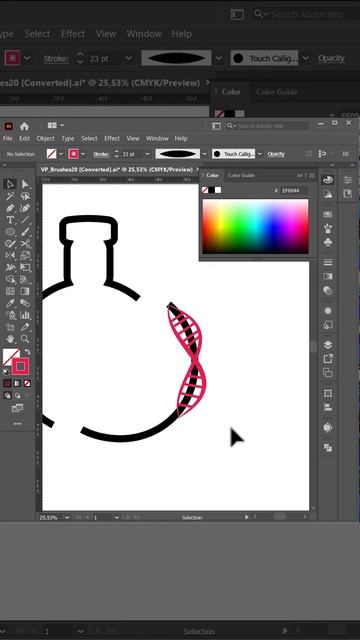Screen dimensions: 360x640
Task: Collapse the Color panel with double arrows
Action: pyautogui.click(x=299, y=175)
